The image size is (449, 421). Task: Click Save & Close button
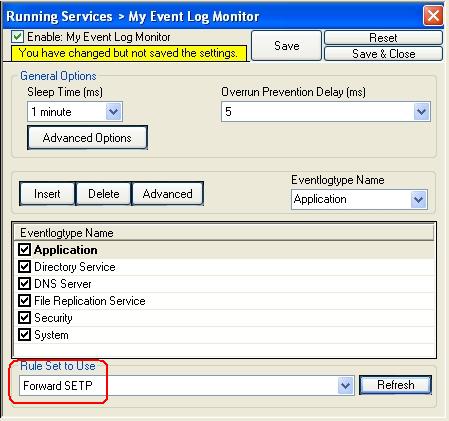383,54
